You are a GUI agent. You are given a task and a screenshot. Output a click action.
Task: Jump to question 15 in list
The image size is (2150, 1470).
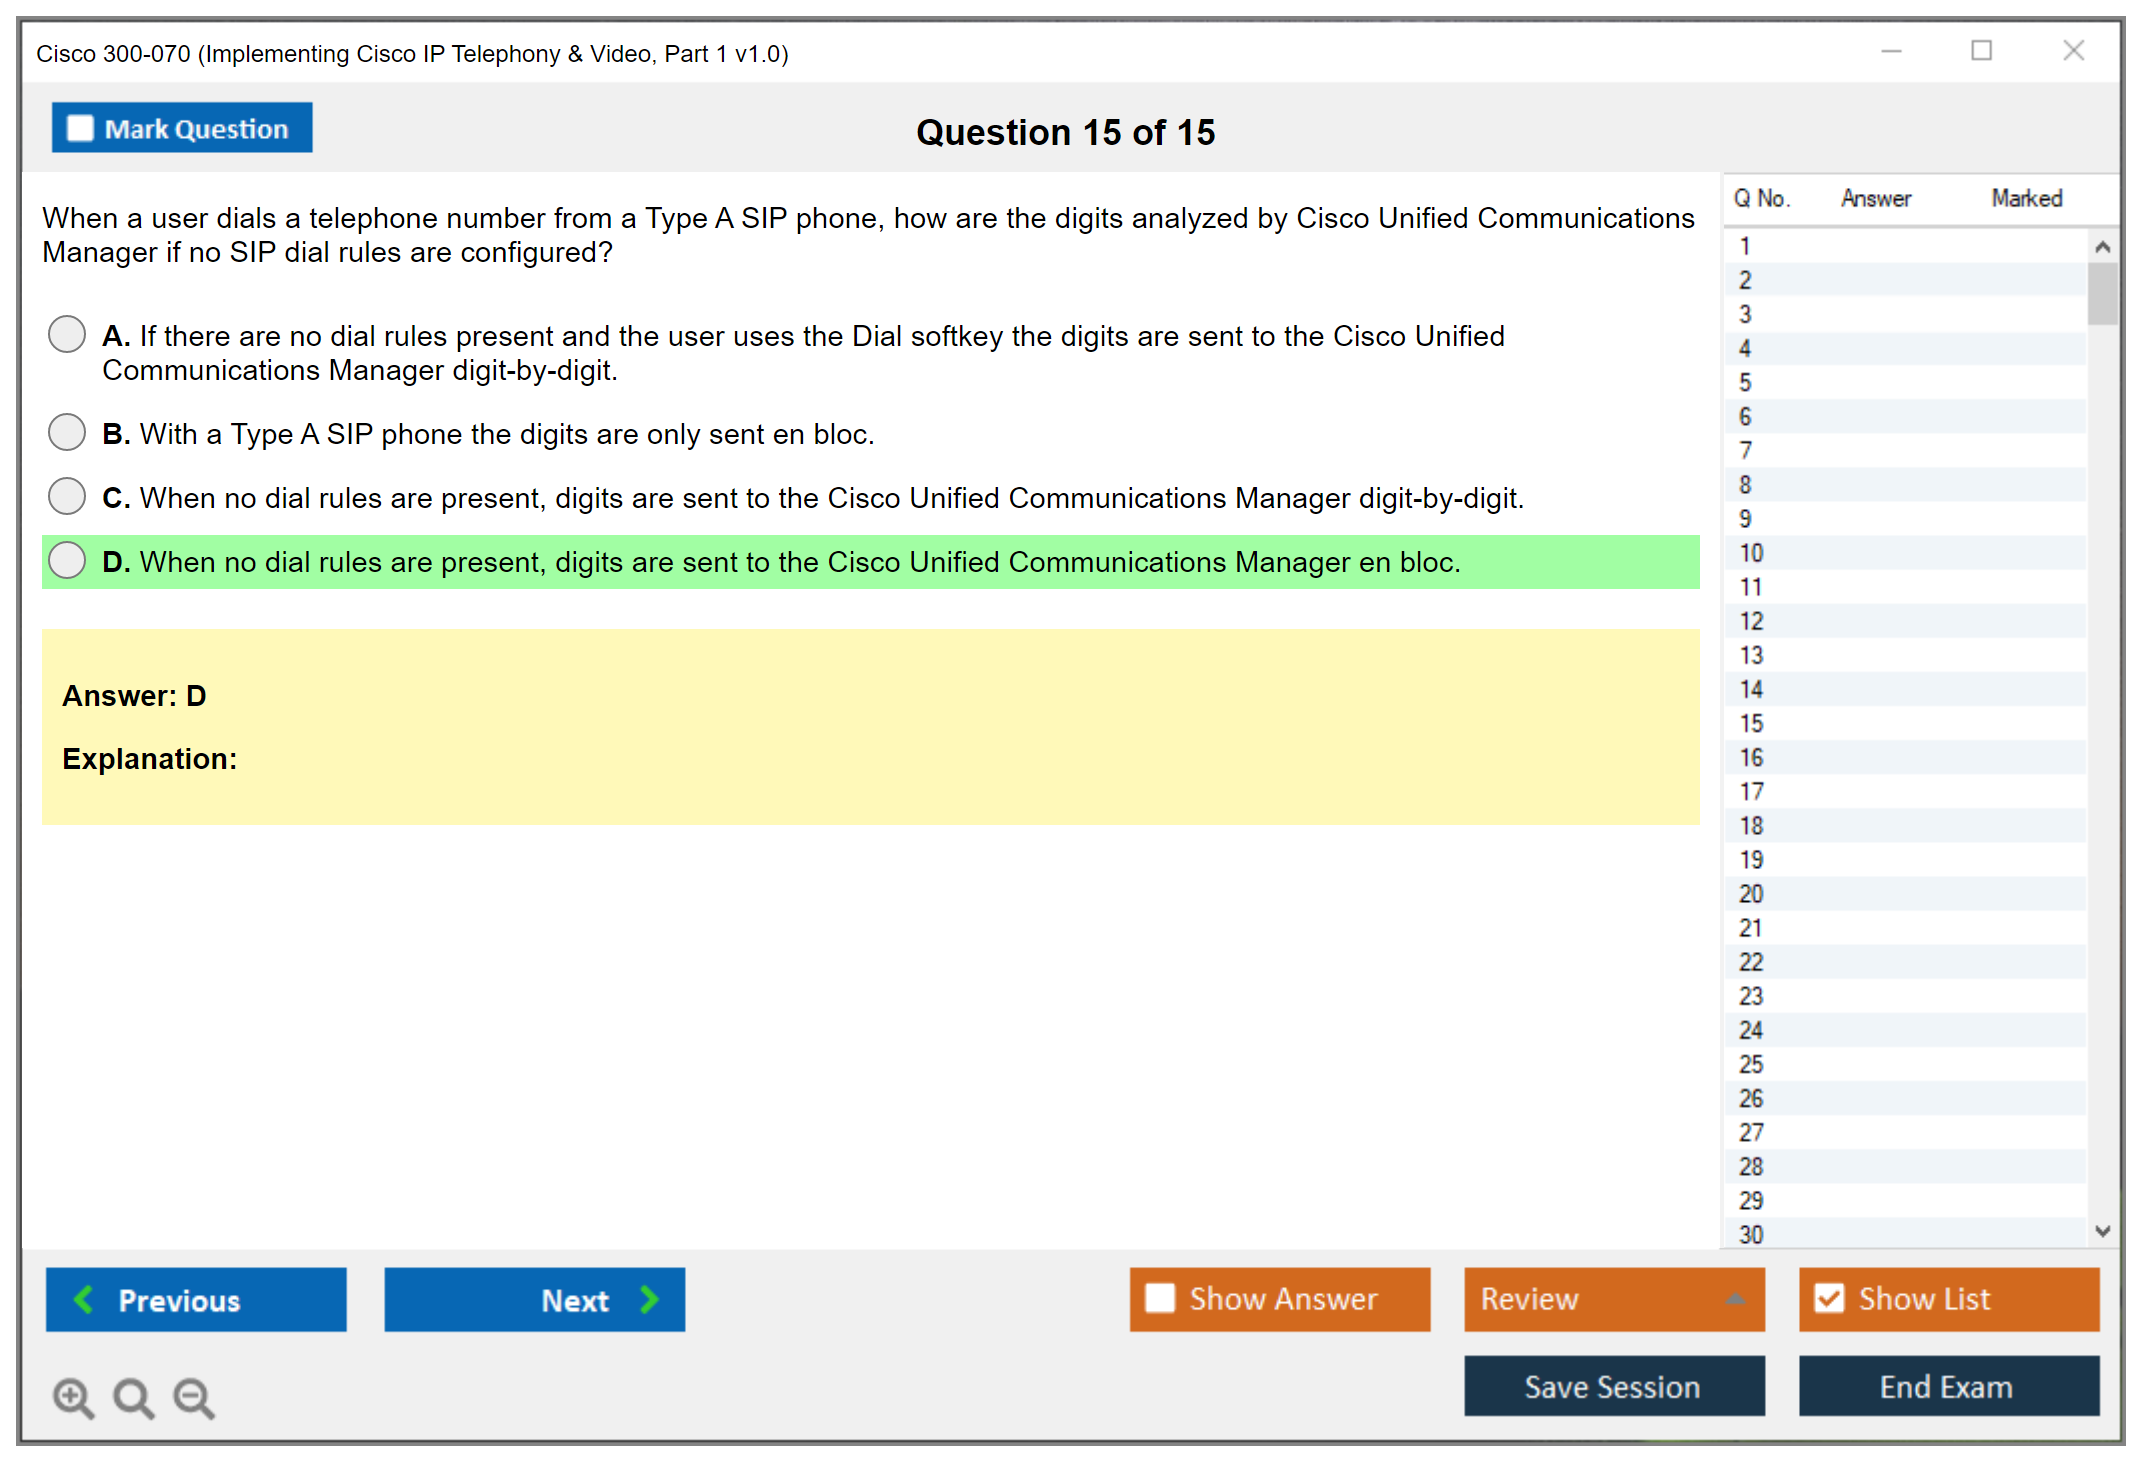click(x=1751, y=723)
